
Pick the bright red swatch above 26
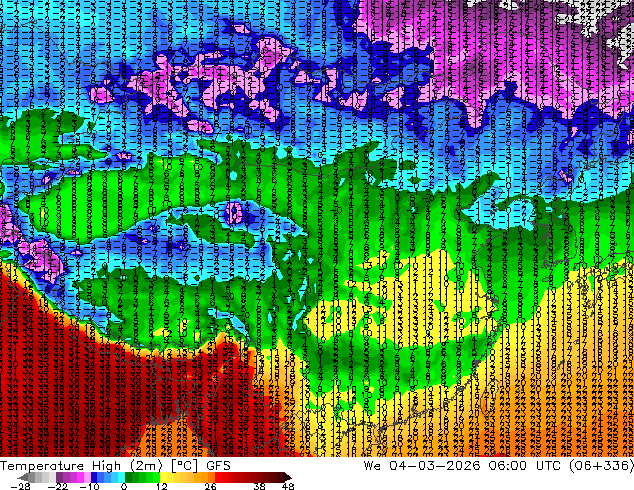click(218, 477)
